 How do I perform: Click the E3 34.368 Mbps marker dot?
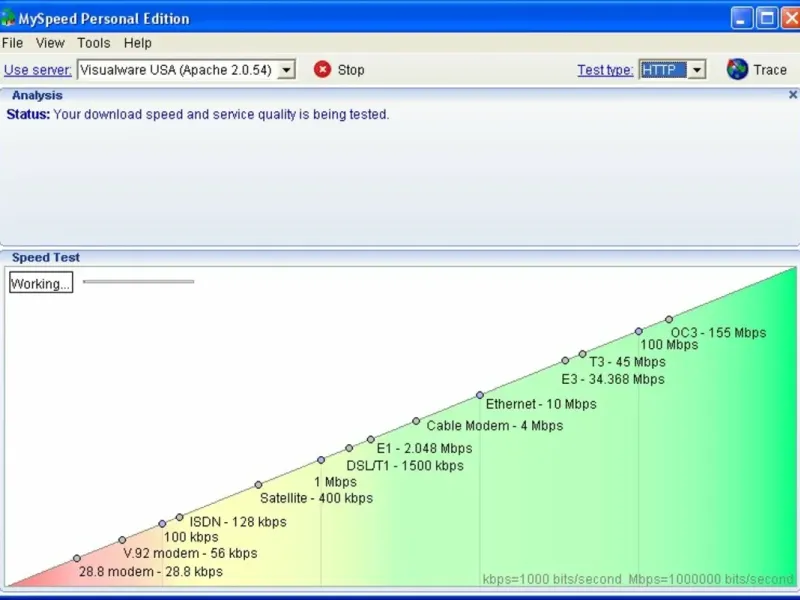coord(565,360)
